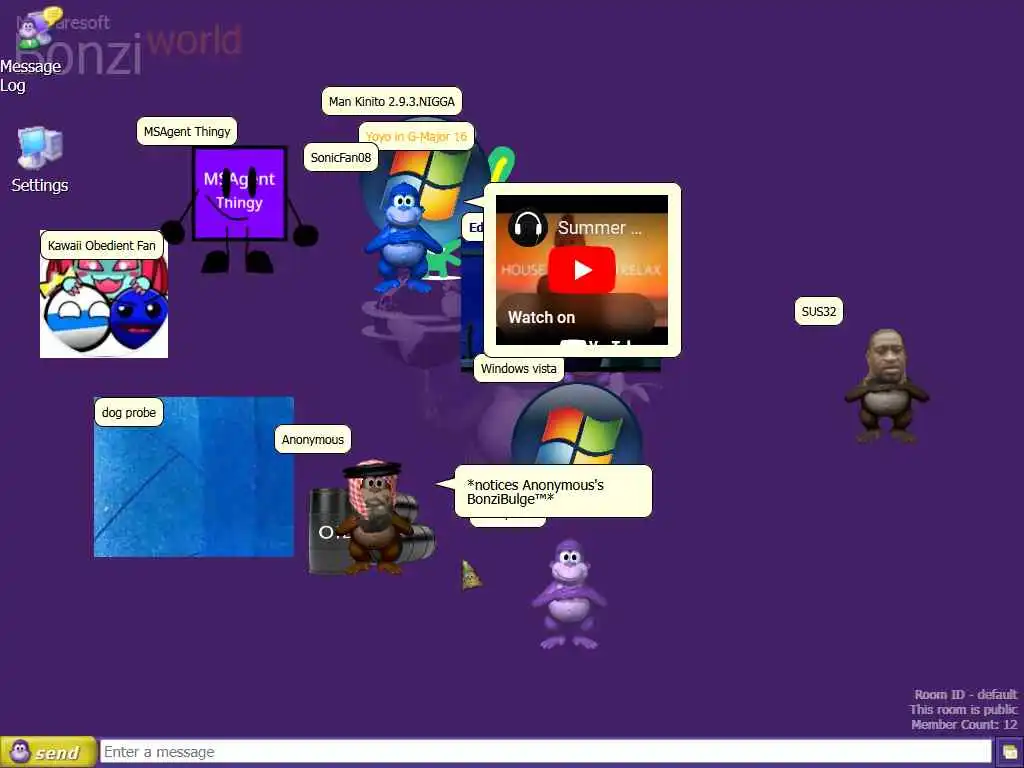Select the blue Bonzi SonicFan08 character
The image size is (1024, 768).
click(402, 238)
